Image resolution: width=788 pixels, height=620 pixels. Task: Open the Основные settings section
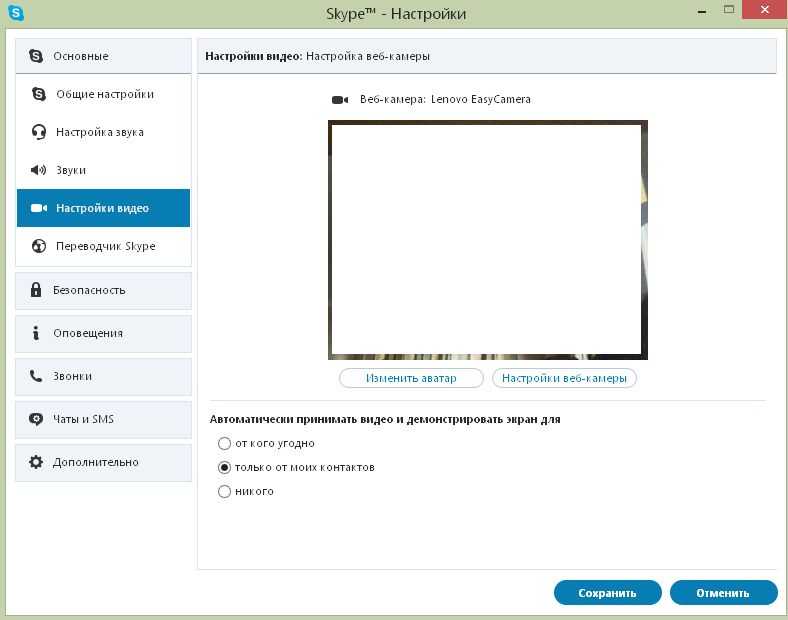(104, 56)
